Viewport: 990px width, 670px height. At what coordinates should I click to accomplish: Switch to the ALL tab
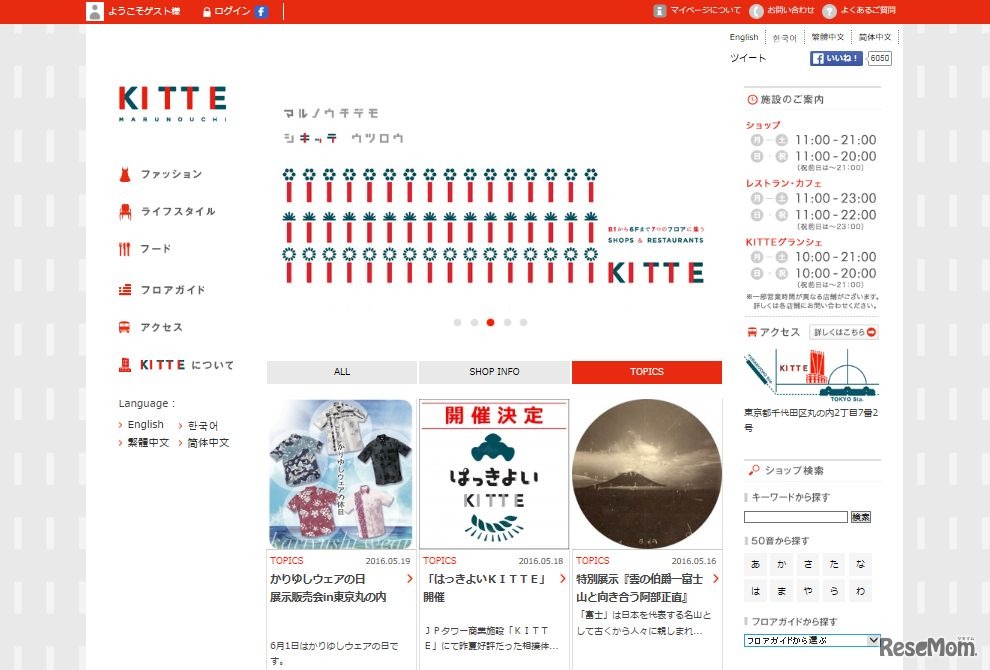coord(342,372)
